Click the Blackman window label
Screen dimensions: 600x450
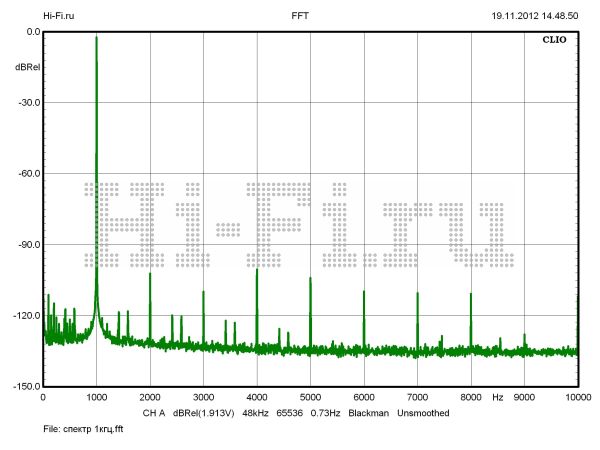click(x=368, y=412)
